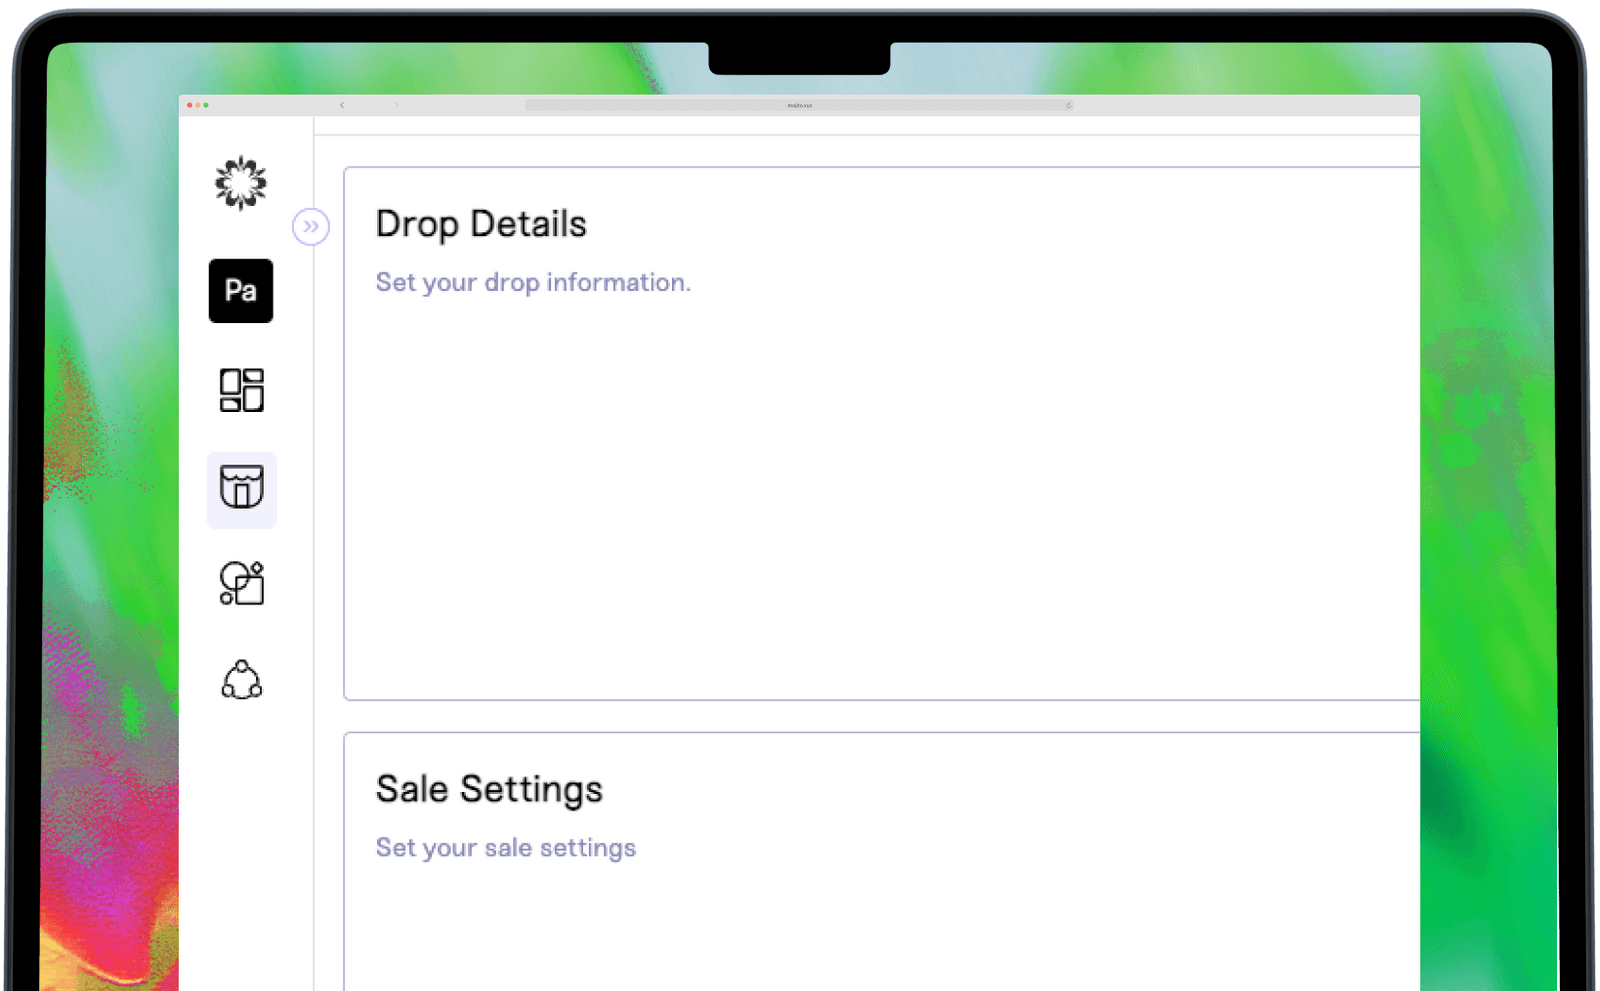
Task: Reload the mojito.xyz page
Action: [x=1067, y=105]
